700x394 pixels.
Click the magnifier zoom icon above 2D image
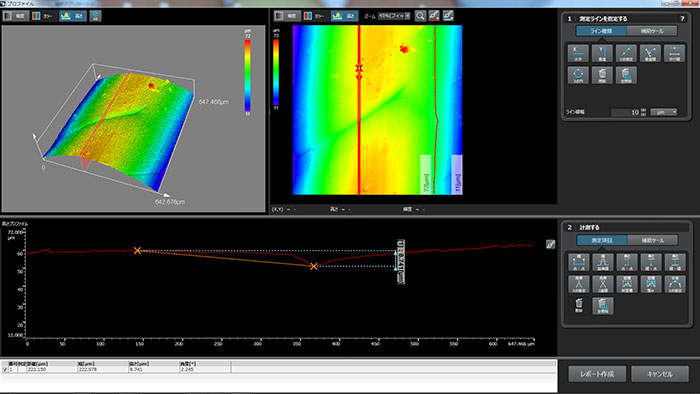click(420, 16)
